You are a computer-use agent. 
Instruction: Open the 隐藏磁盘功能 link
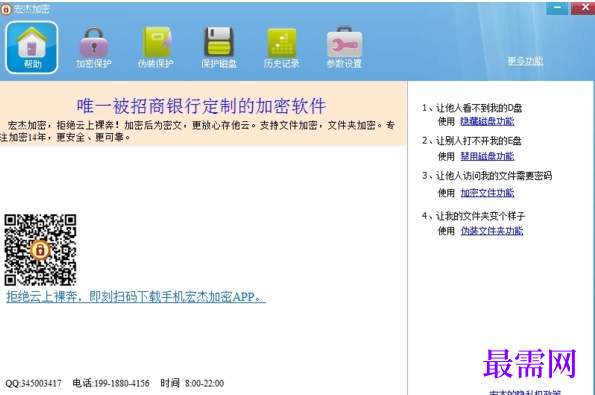(x=488, y=121)
